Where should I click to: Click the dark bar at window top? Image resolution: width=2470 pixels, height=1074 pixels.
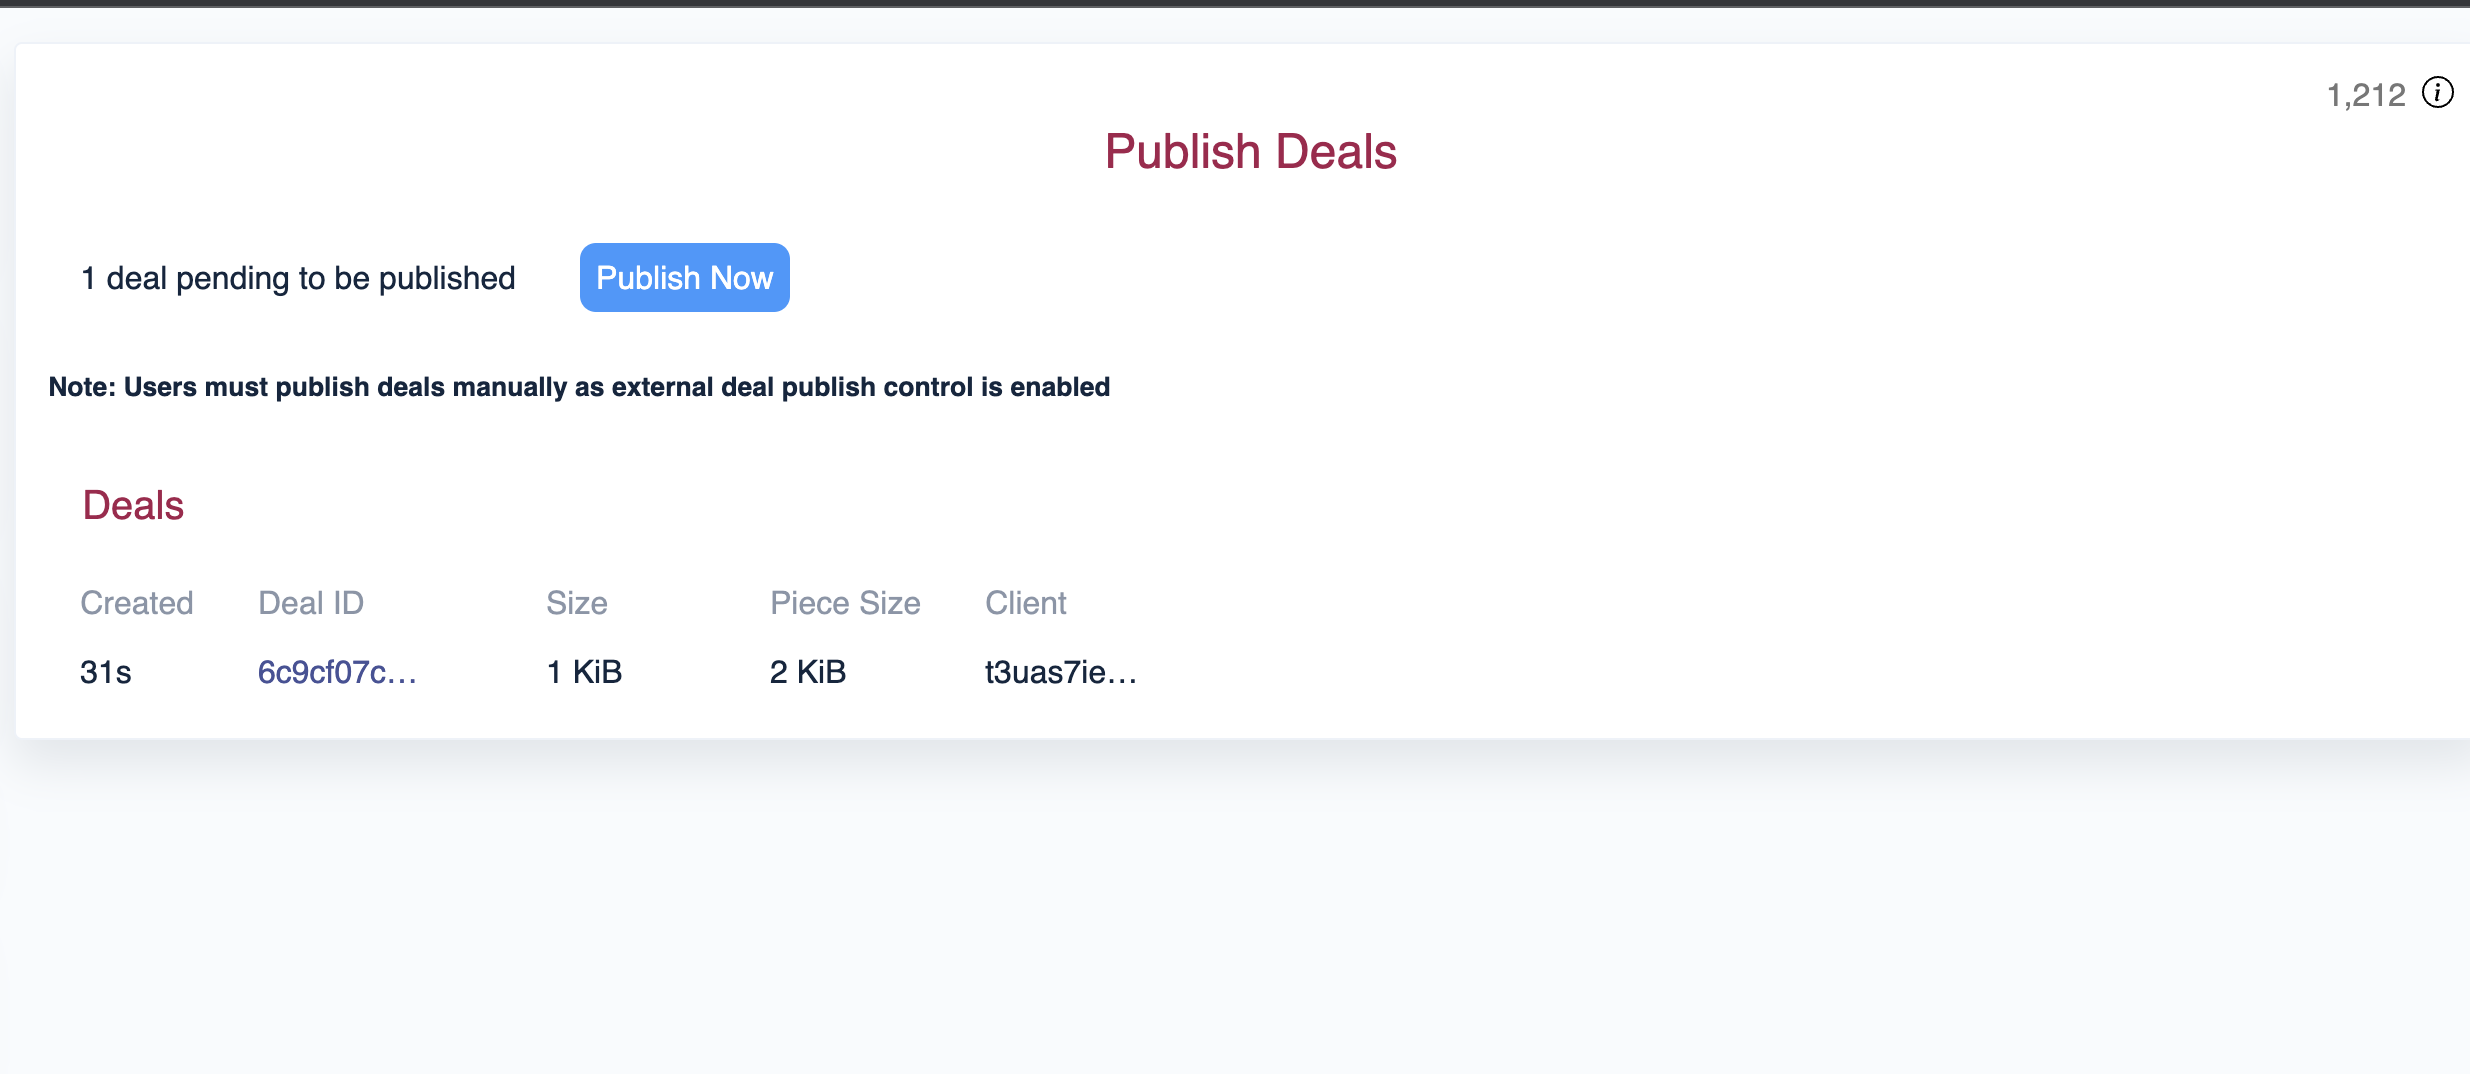click(1235, 3)
